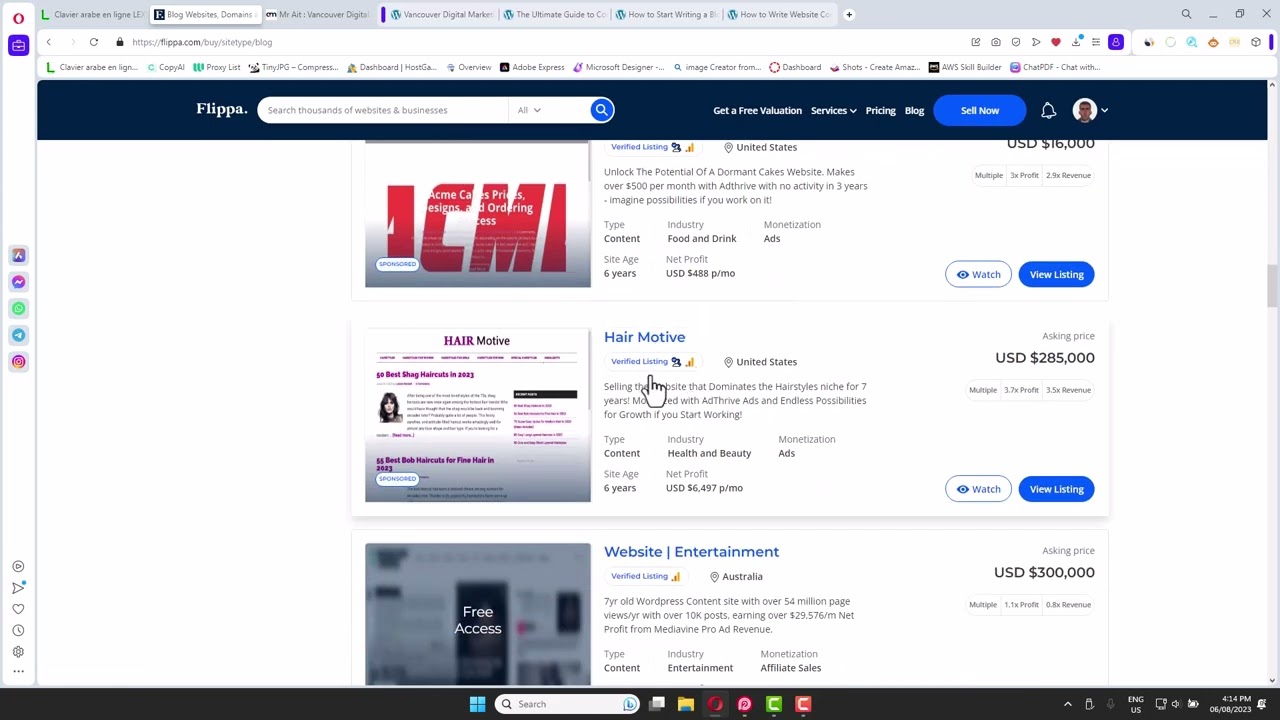Click the blue search magnifier button
This screenshot has width=1280, height=720.
pos(601,110)
